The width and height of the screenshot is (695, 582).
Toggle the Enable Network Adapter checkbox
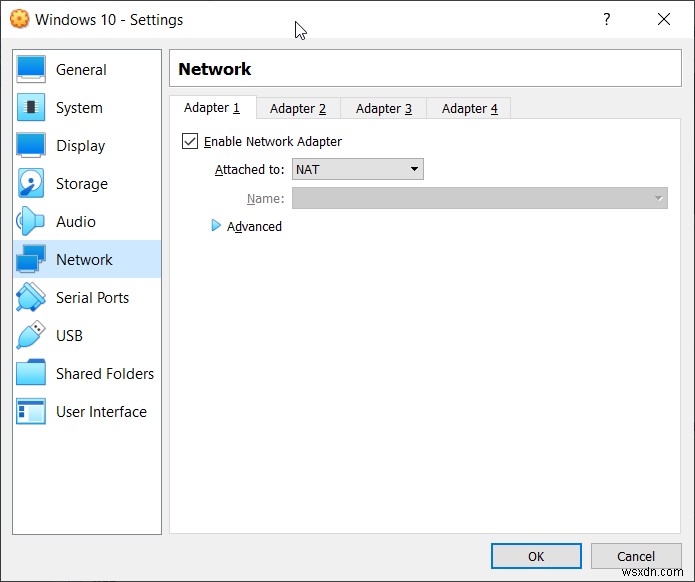click(190, 141)
